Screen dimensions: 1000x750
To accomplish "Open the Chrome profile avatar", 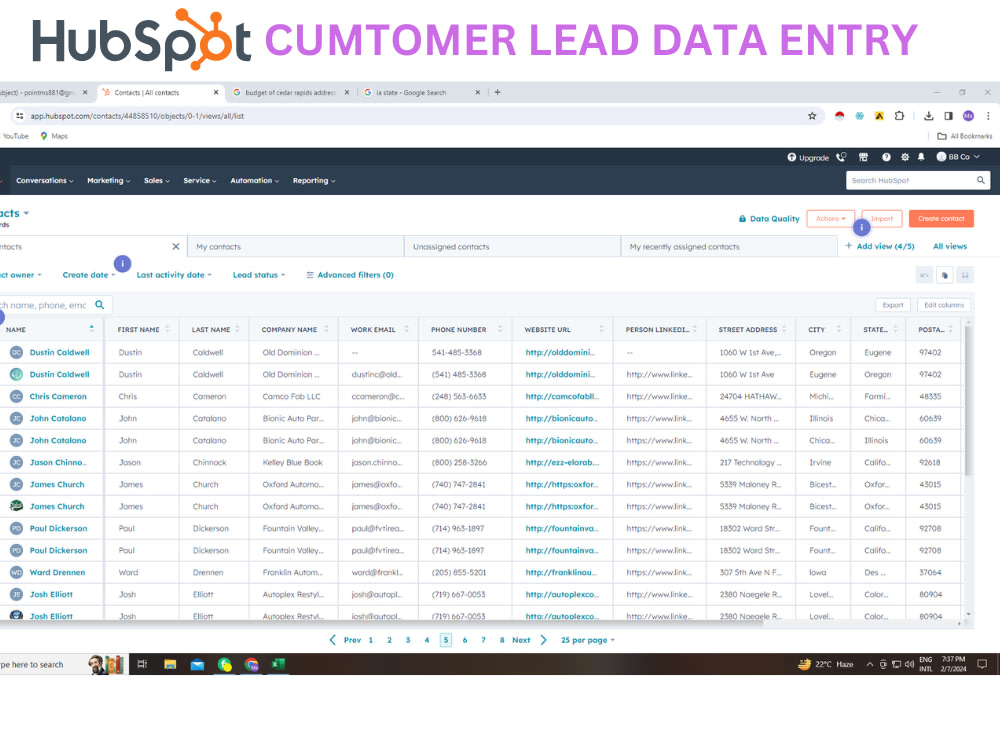I will click(x=968, y=116).
